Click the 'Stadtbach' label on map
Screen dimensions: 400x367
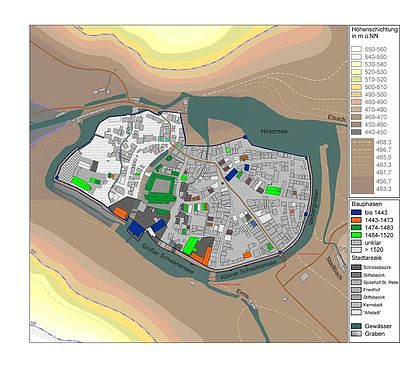(x=333, y=269)
